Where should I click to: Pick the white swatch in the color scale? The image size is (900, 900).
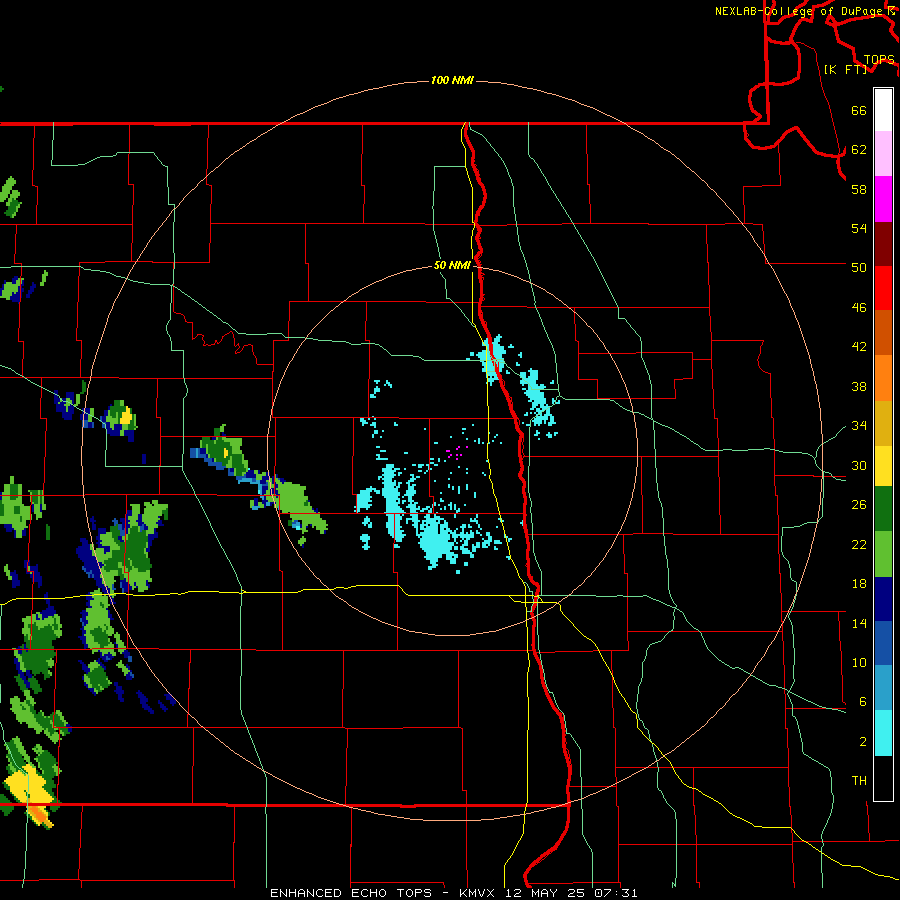pos(883,110)
